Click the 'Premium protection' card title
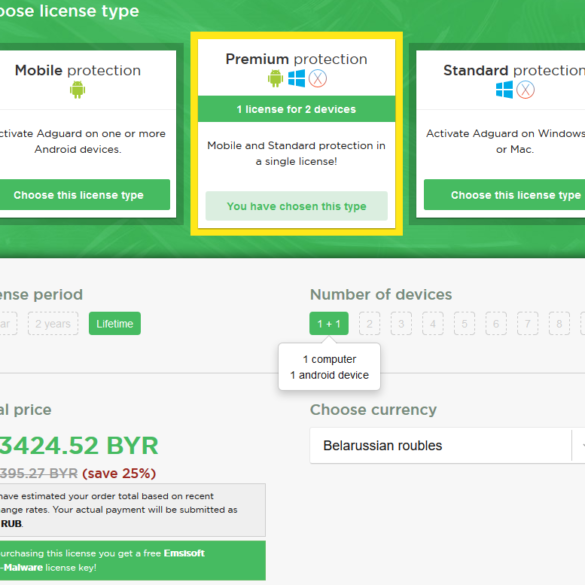 [x=297, y=59]
